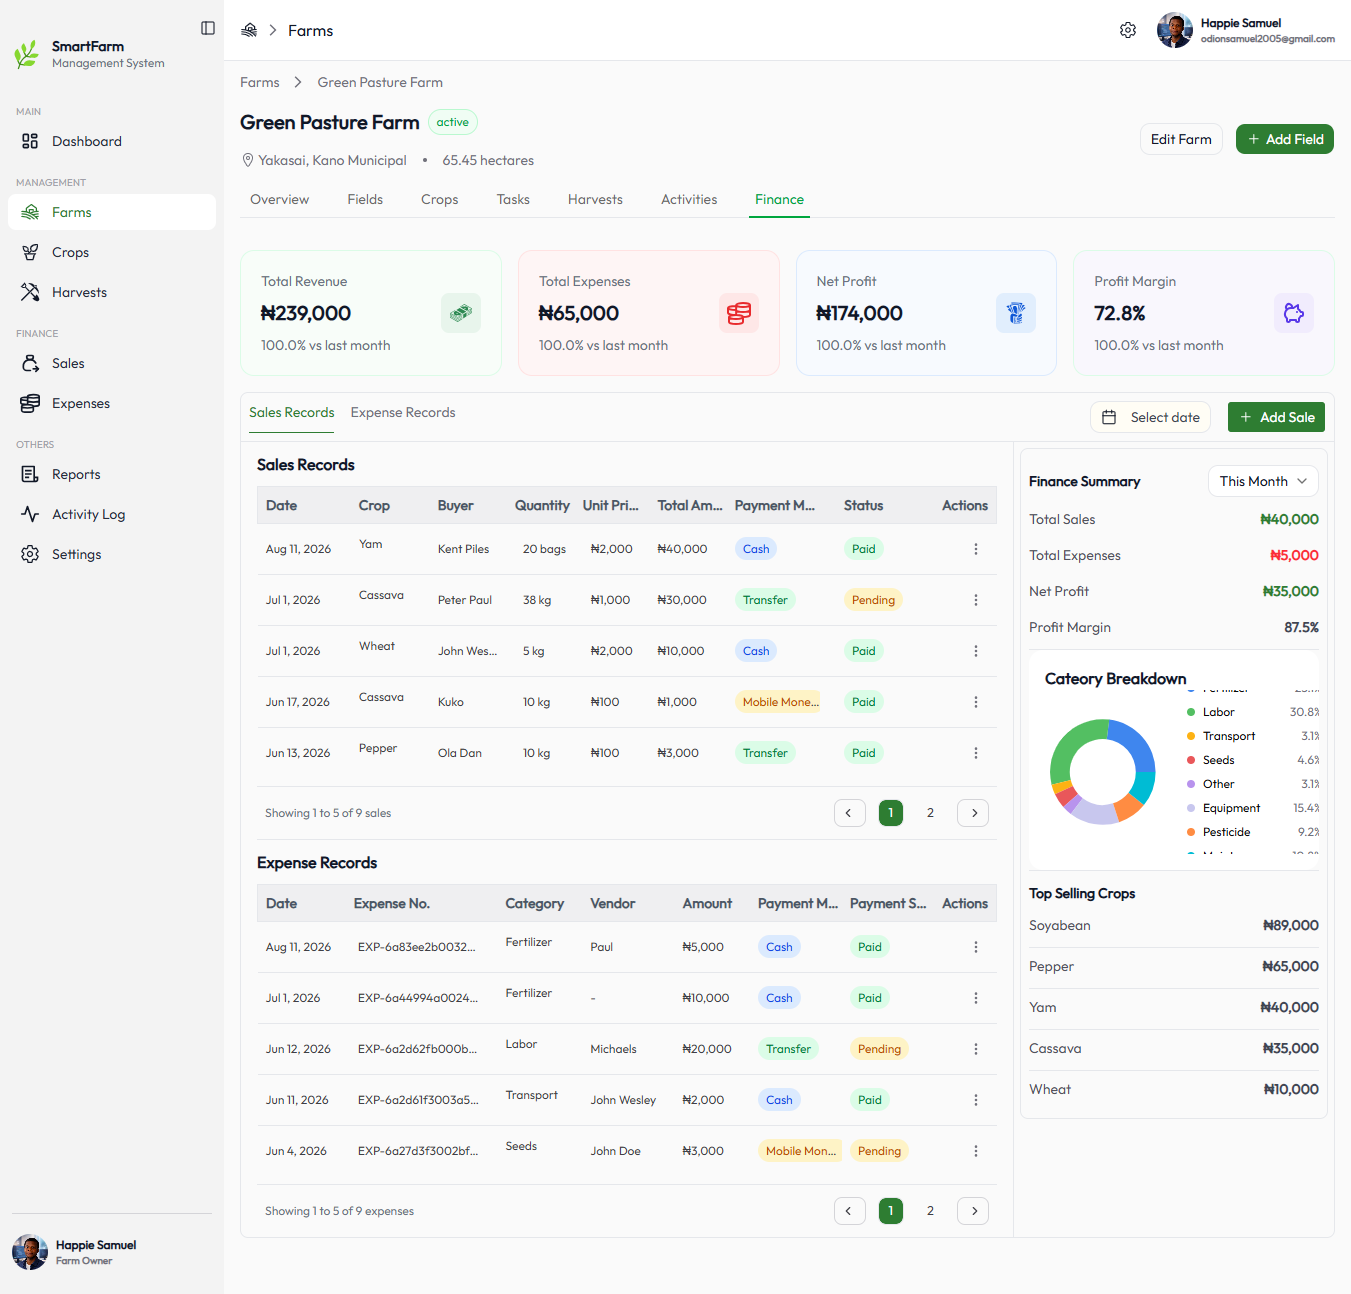Click the Equipment legend color dot
Viewport: 1351px width, 1294px height.
[x=1191, y=808]
